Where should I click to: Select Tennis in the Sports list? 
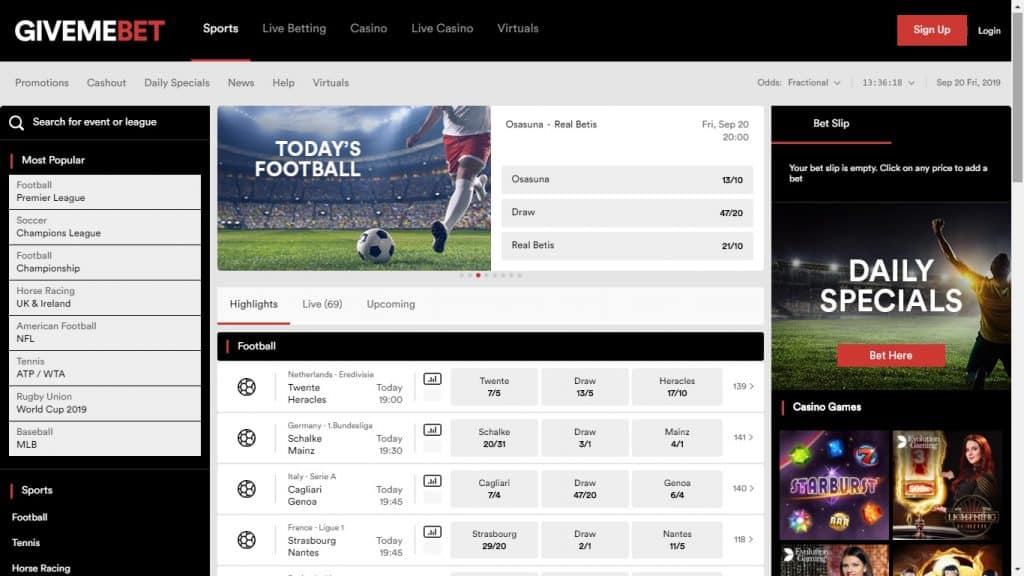click(26, 543)
